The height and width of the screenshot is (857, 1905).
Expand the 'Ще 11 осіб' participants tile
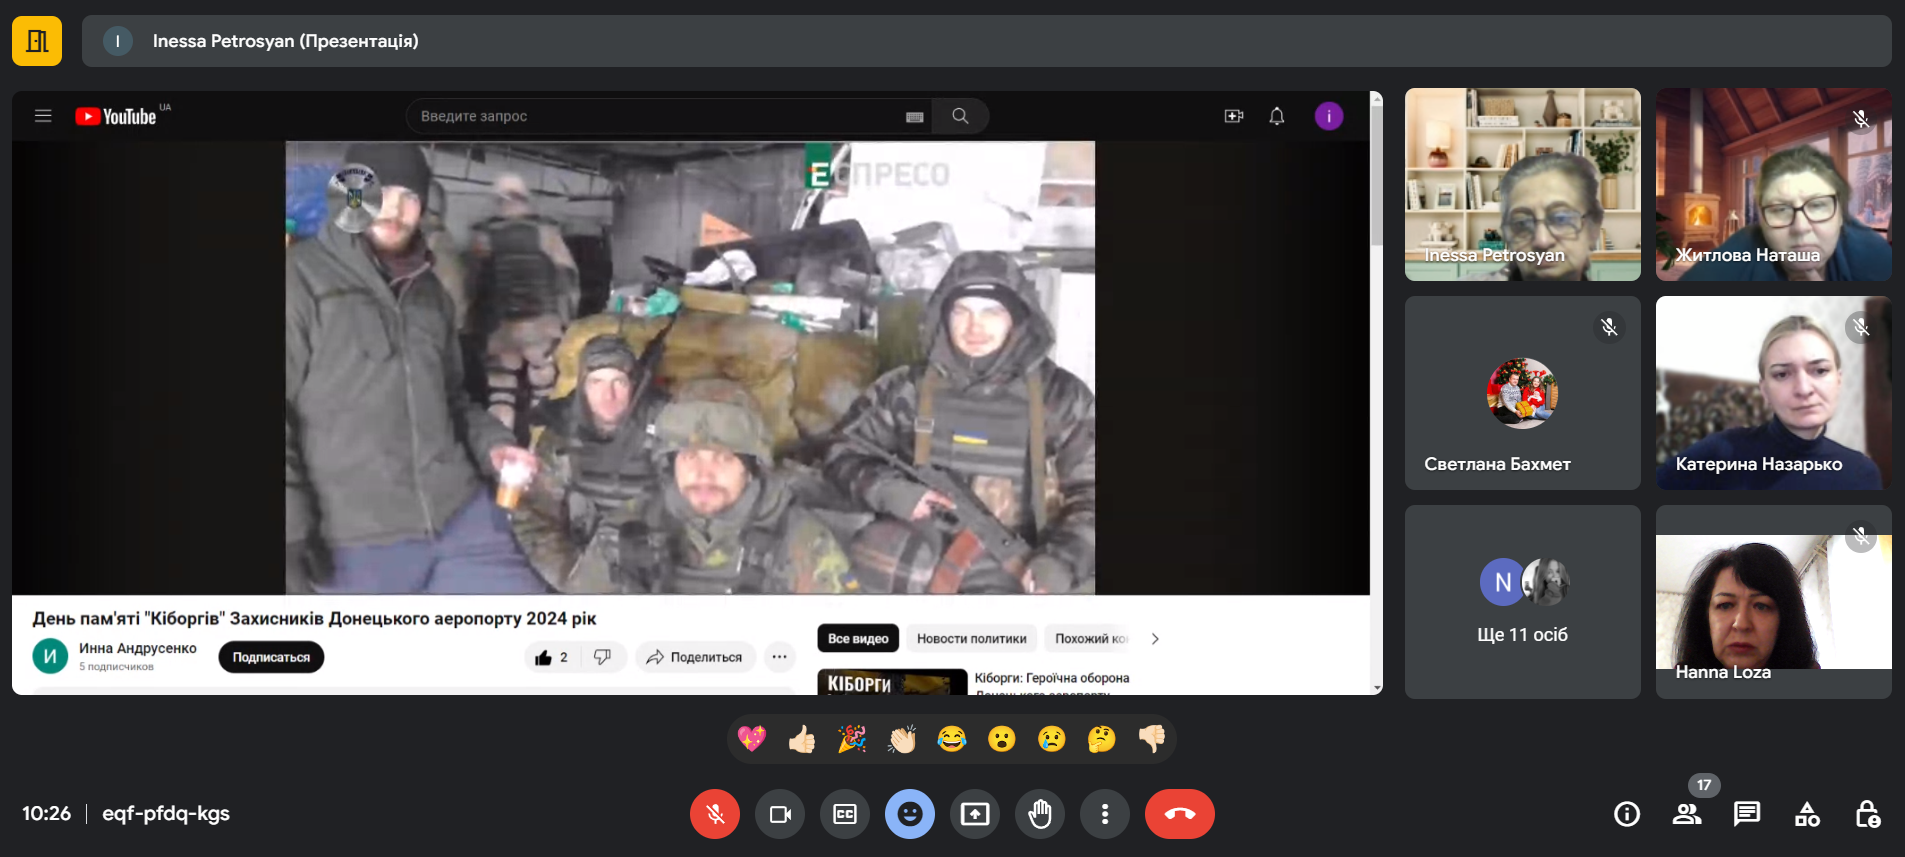[1522, 602]
